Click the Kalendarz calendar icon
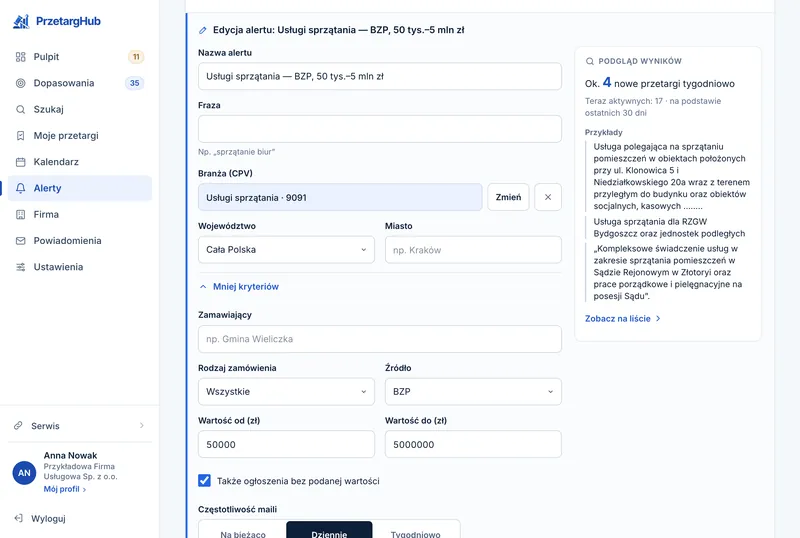Image resolution: width=800 pixels, height=538 pixels. click(x=20, y=162)
